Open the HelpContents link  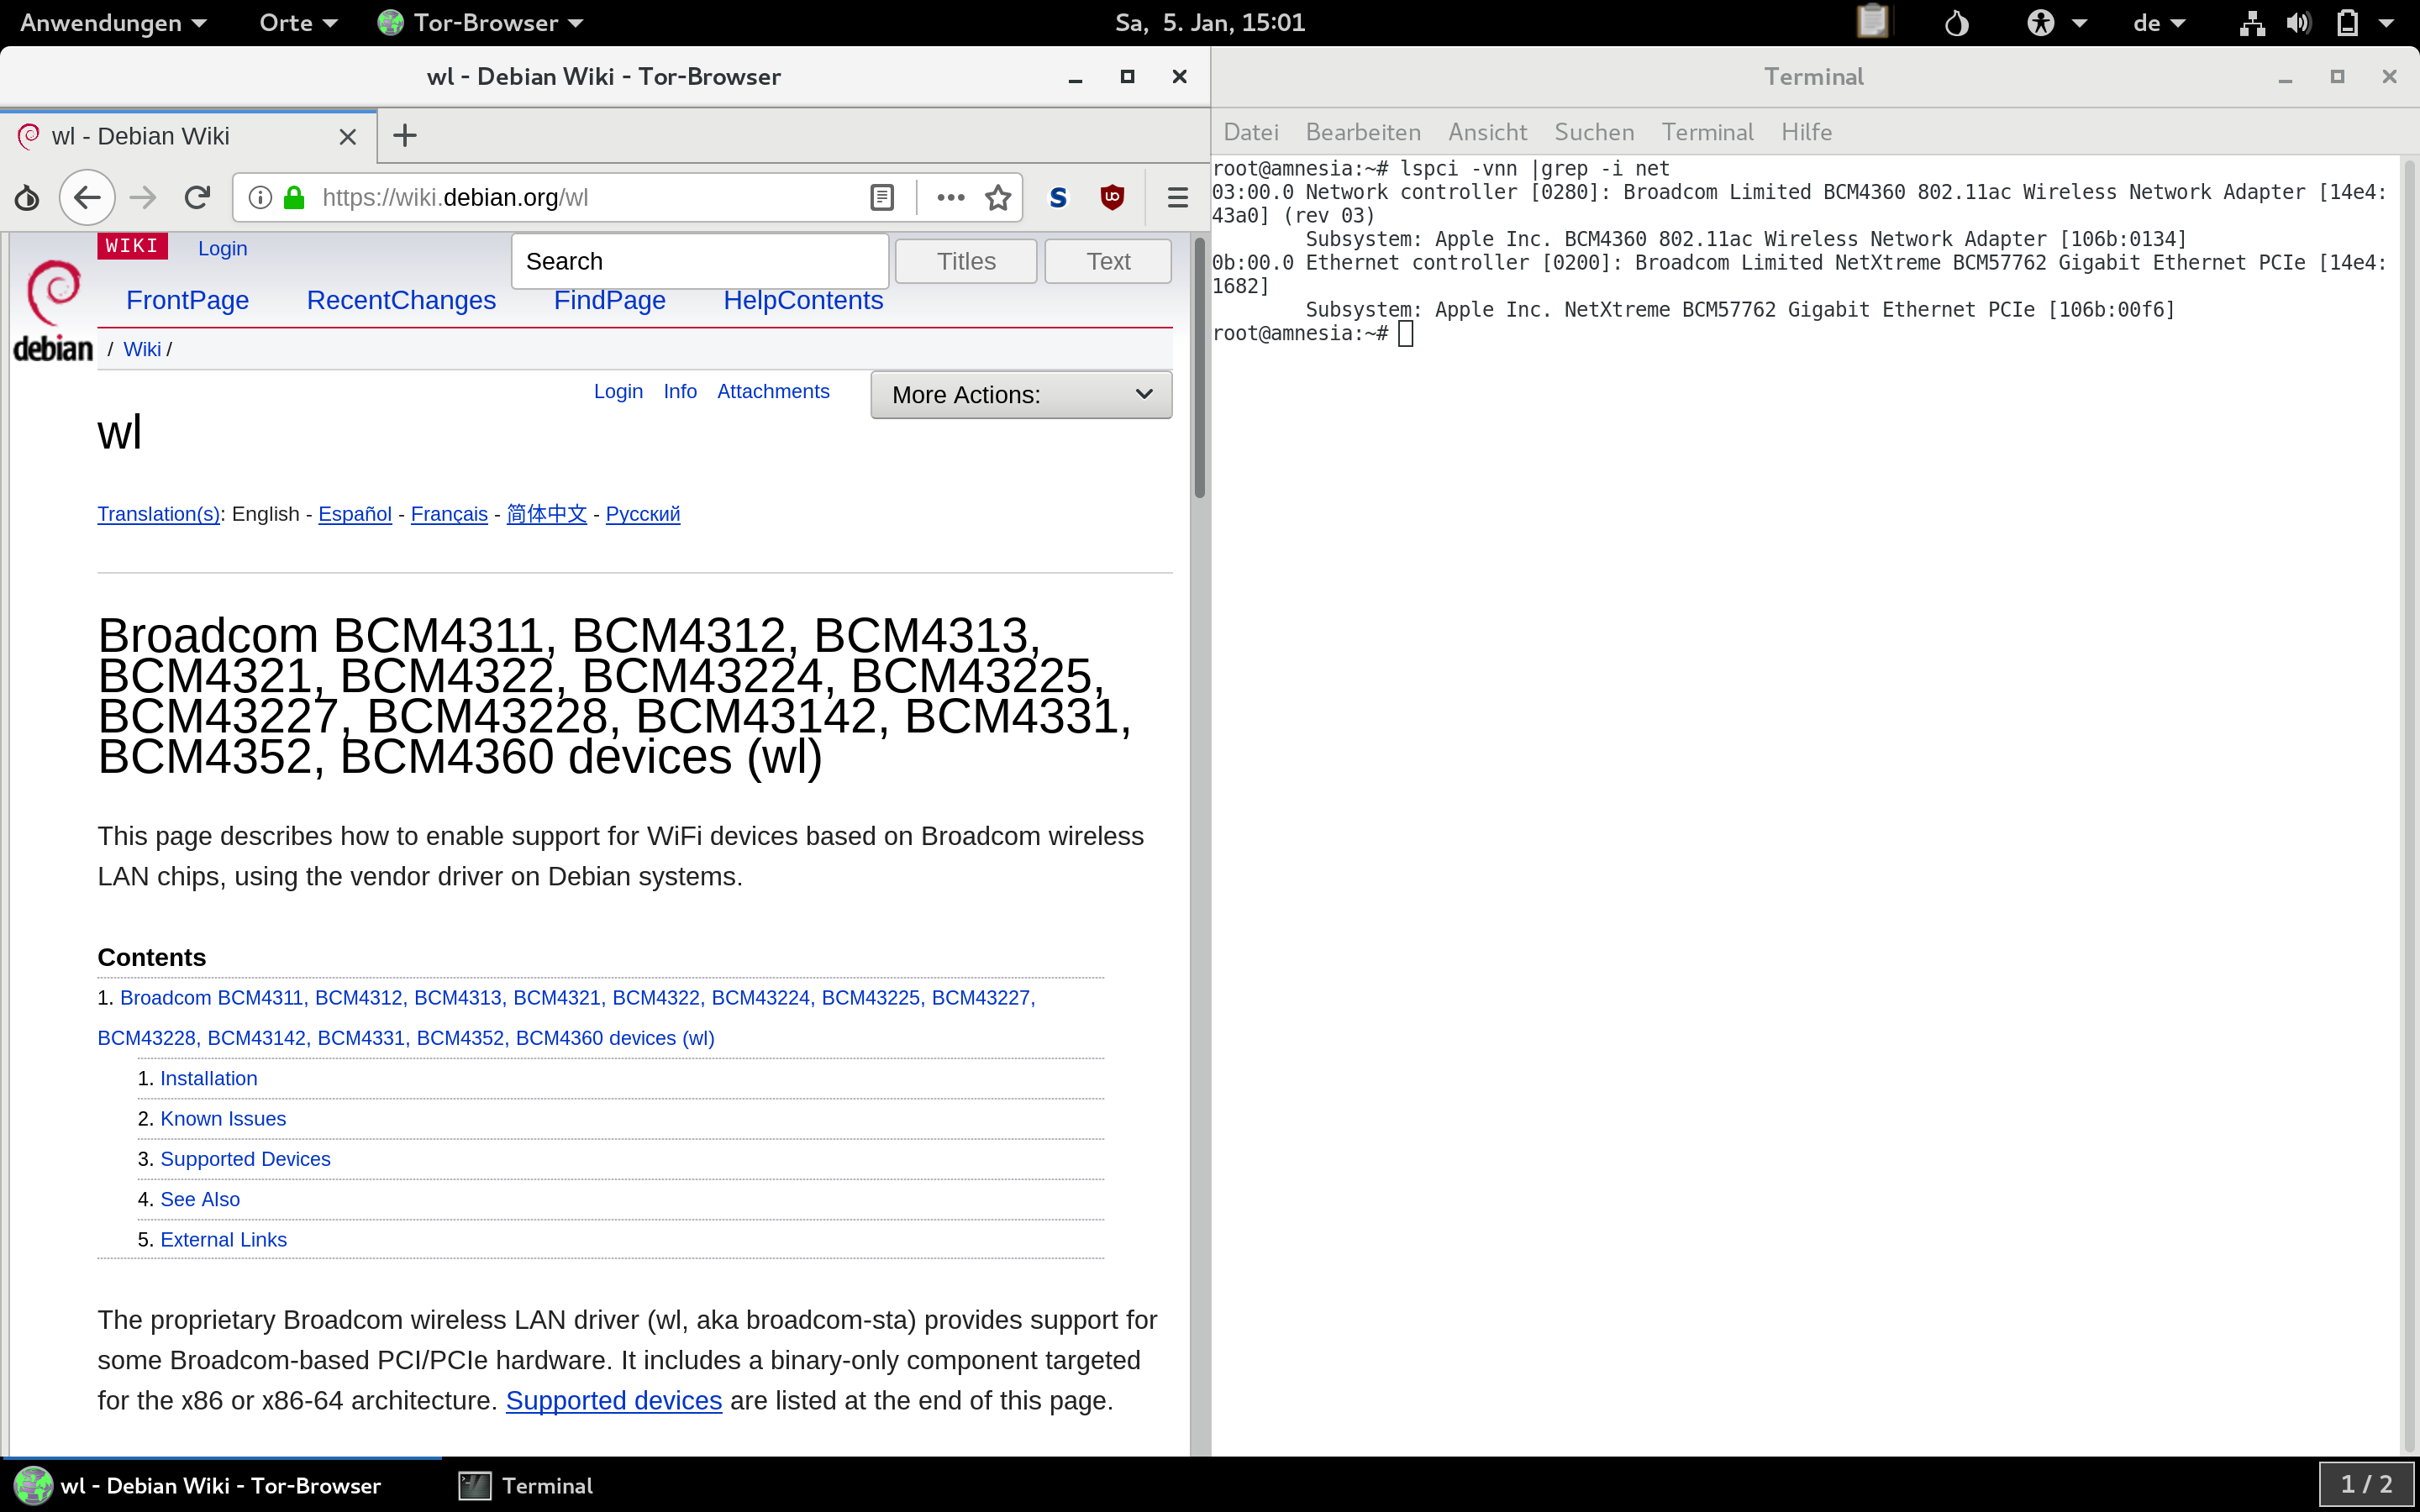803,300
